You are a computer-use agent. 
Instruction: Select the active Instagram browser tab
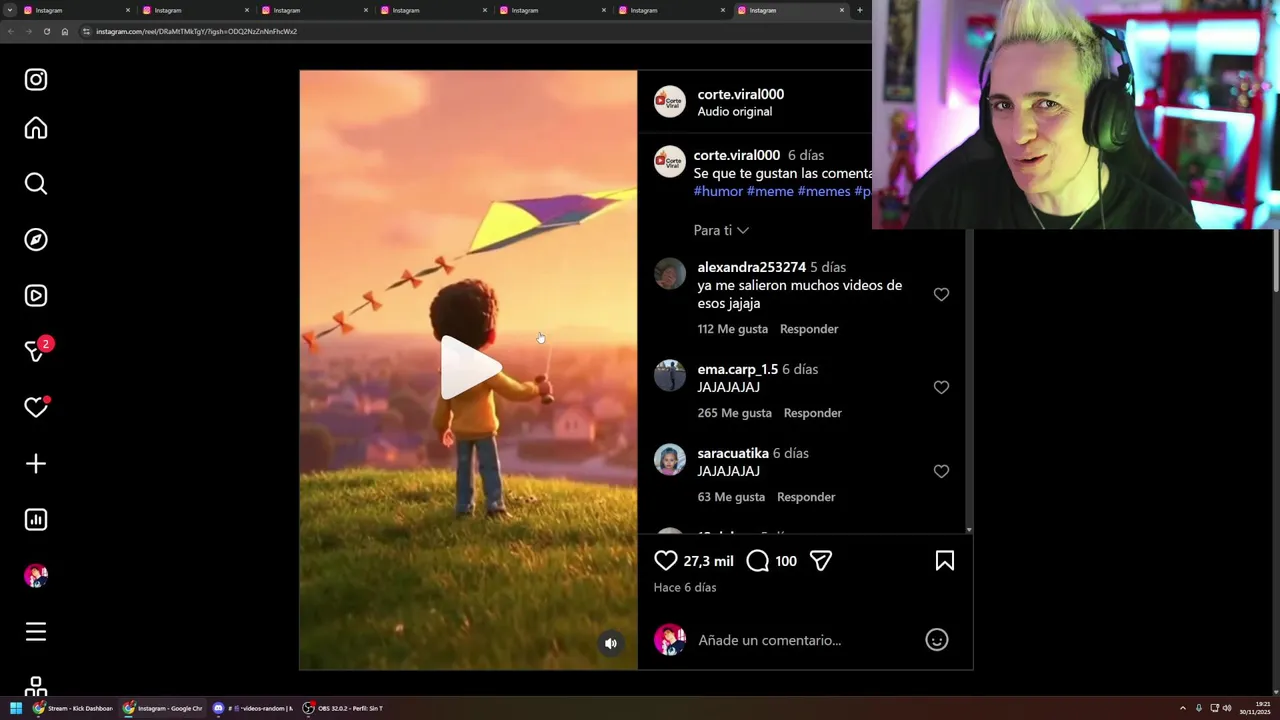(x=792, y=10)
